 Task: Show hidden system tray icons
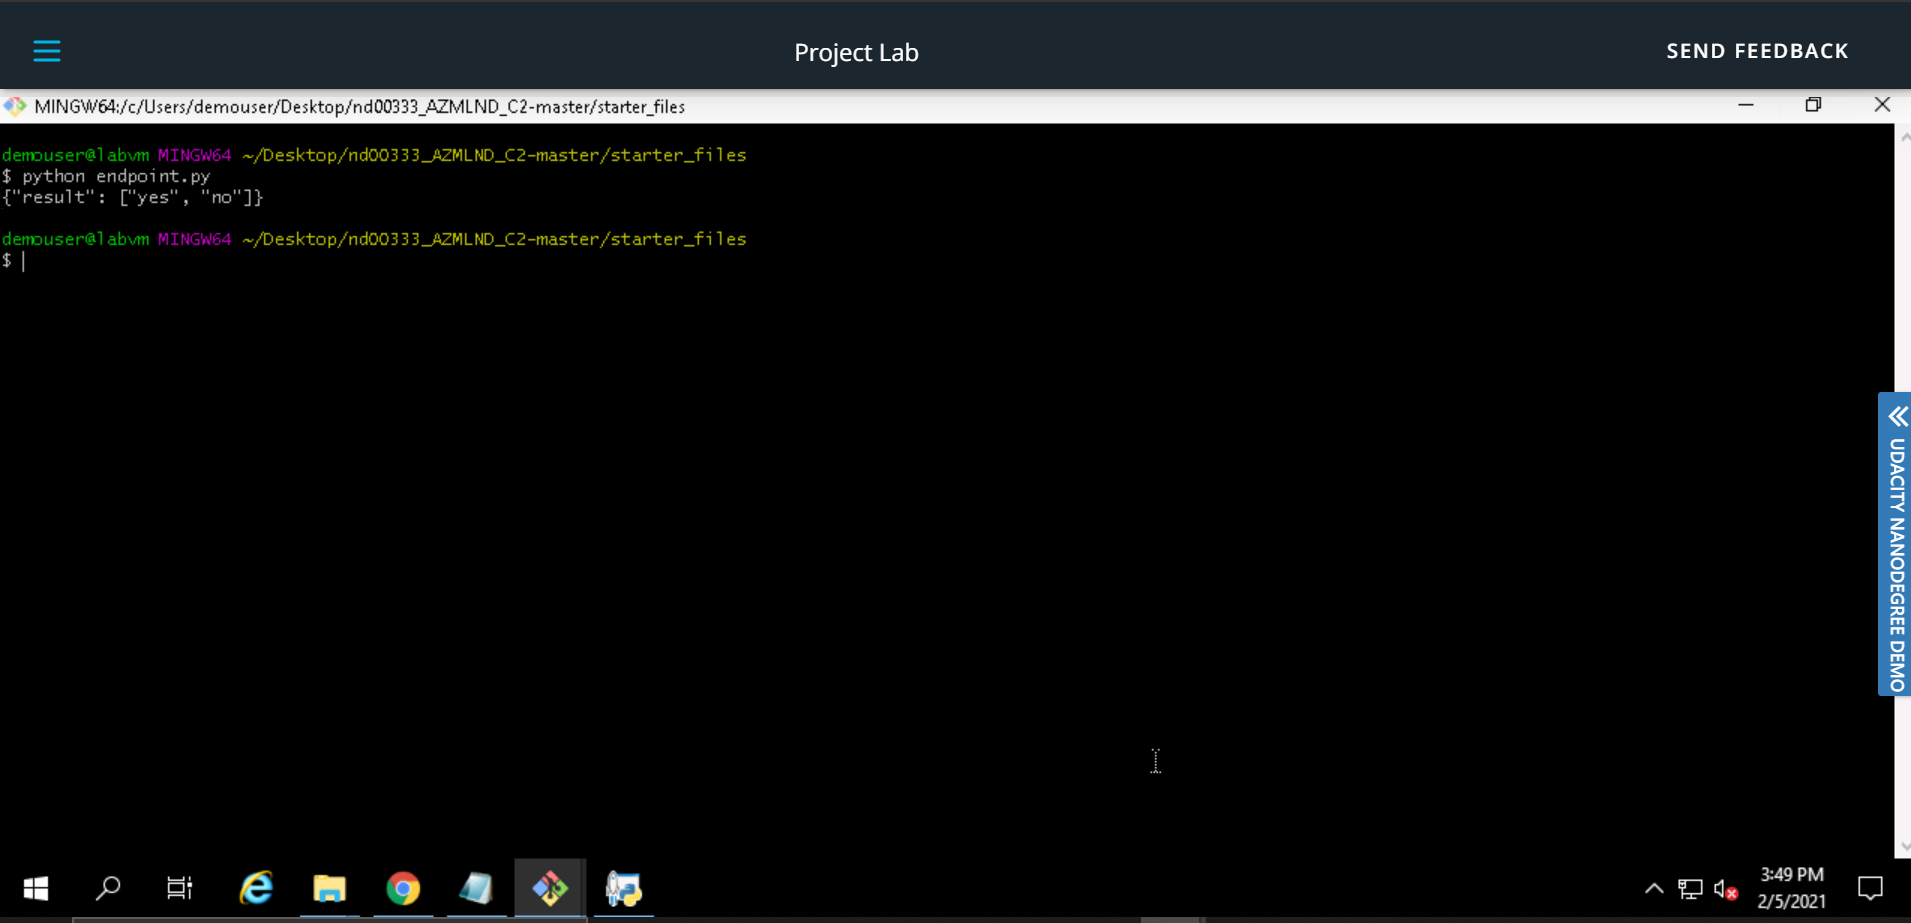pos(1654,888)
